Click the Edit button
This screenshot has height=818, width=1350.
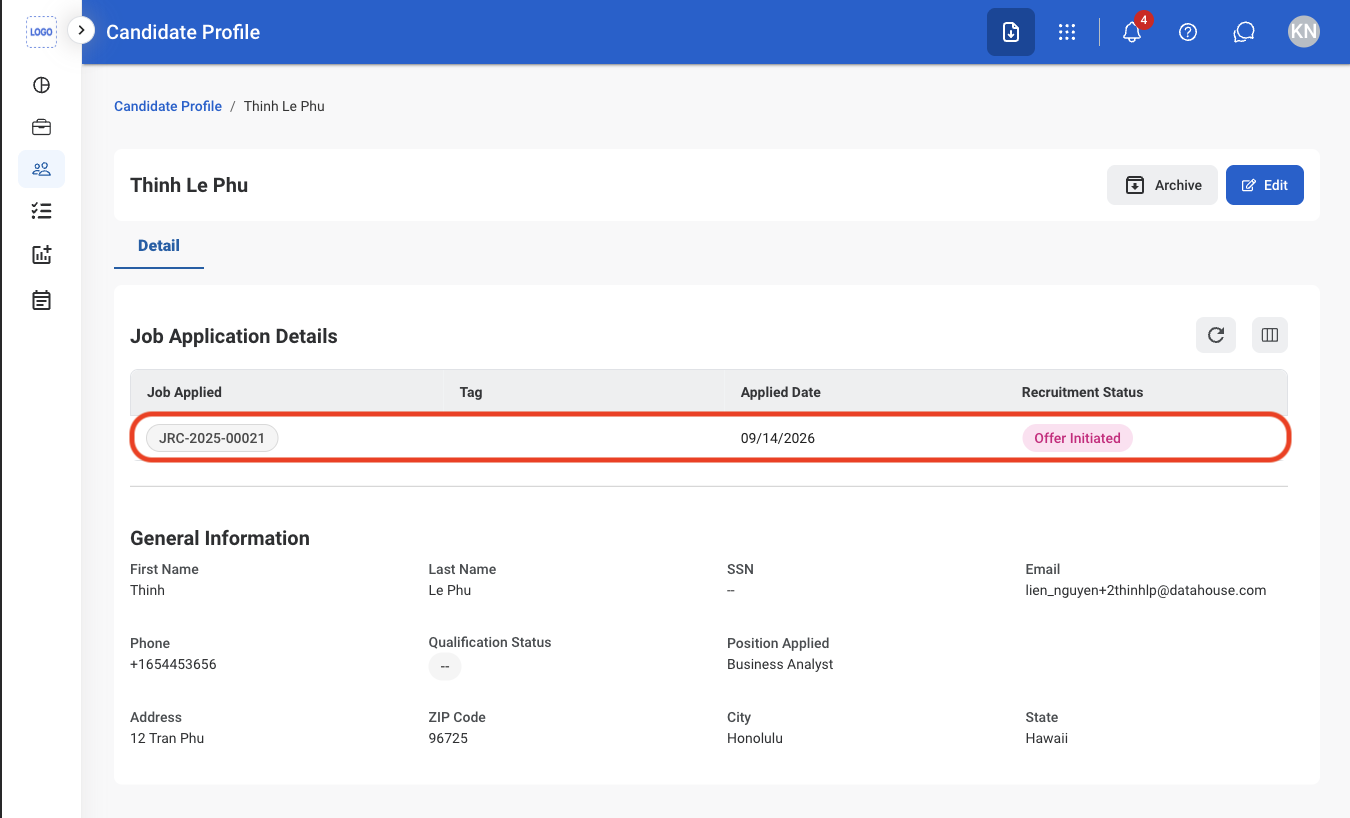point(1265,185)
